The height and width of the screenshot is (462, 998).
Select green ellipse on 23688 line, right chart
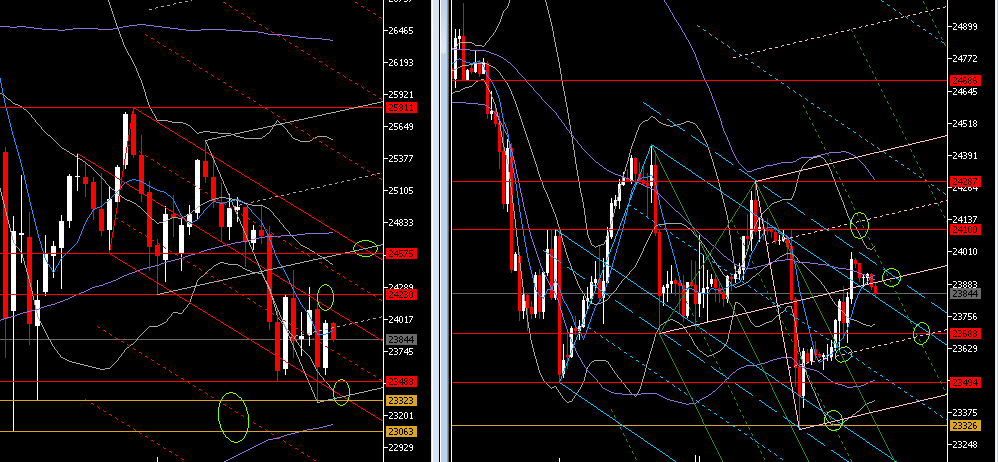coord(922,333)
